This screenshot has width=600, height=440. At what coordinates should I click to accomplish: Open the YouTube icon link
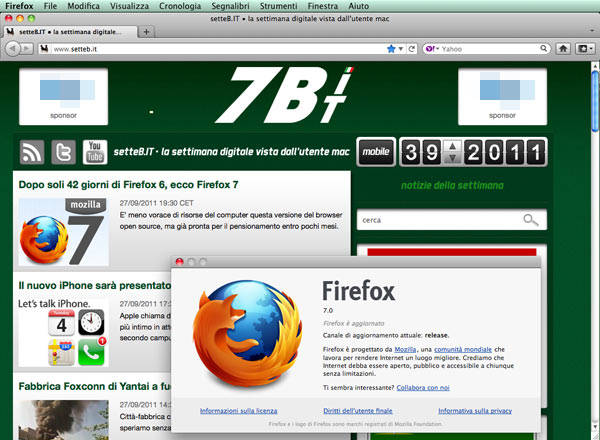95,152
